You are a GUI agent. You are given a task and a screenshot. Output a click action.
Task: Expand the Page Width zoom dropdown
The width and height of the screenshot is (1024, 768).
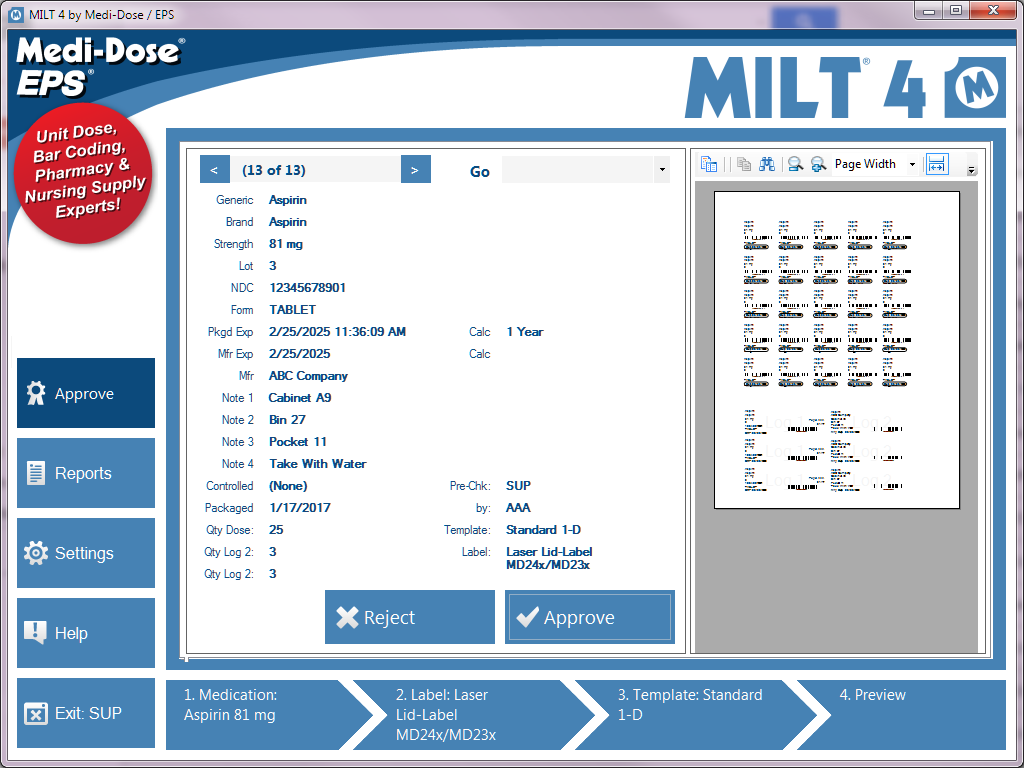click(x=912, y=165)
